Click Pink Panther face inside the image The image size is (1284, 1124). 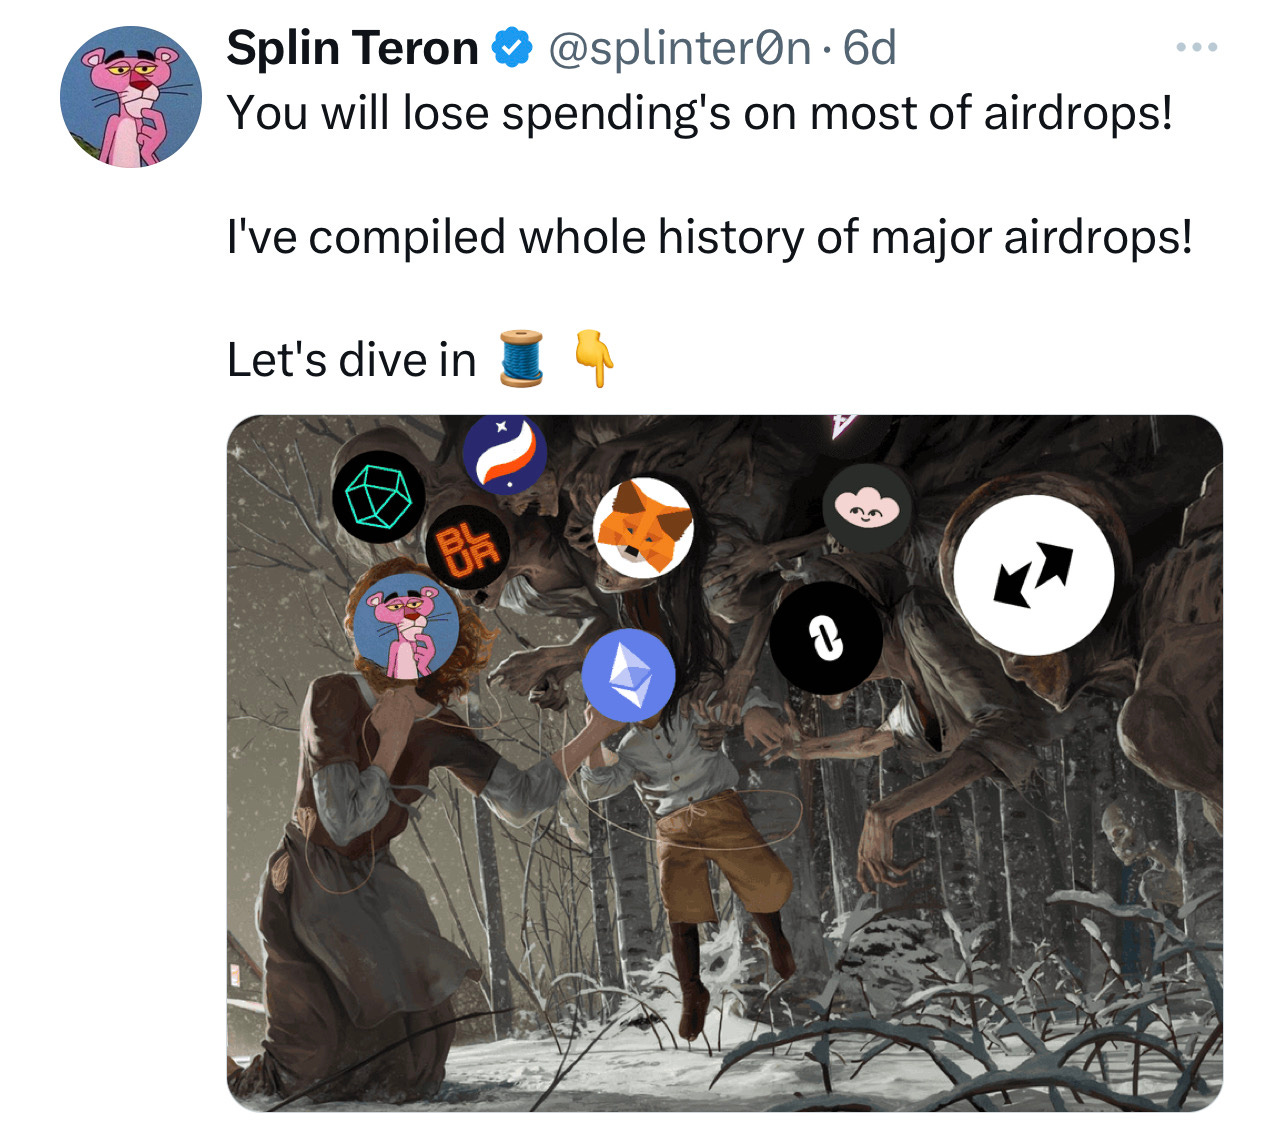coord(407,628)
